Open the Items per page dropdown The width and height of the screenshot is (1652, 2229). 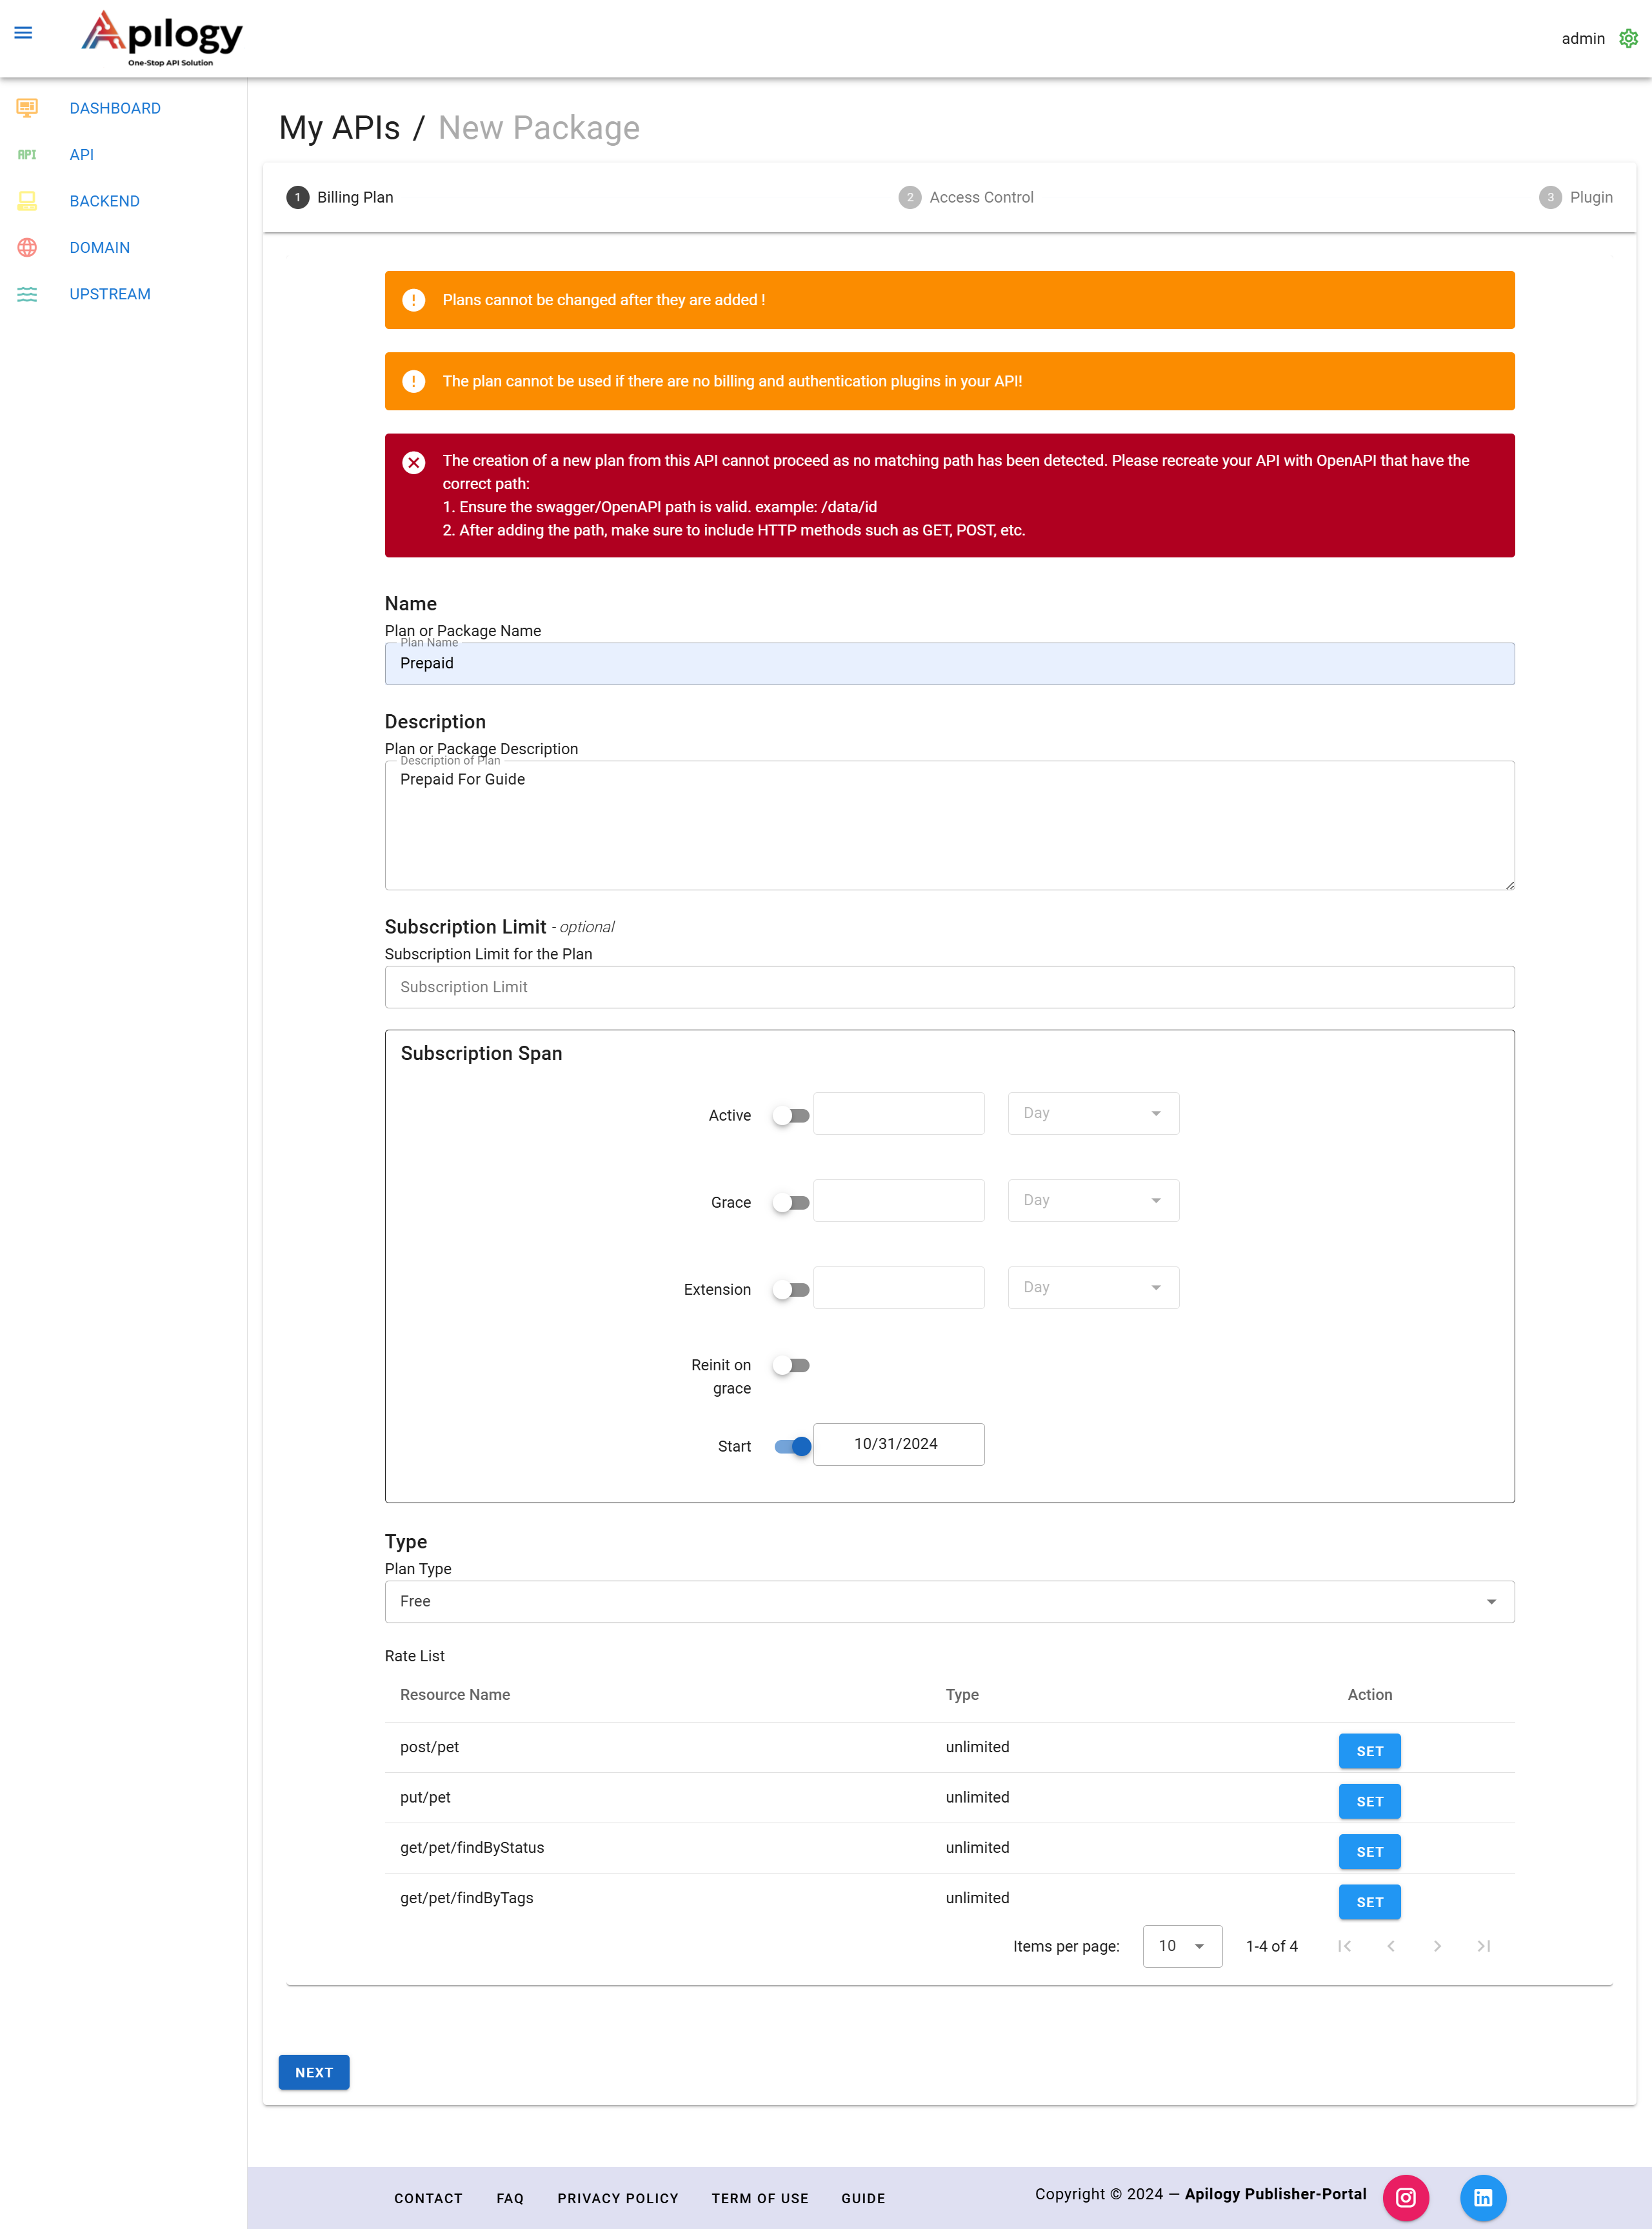[x=1181, y=1946]
